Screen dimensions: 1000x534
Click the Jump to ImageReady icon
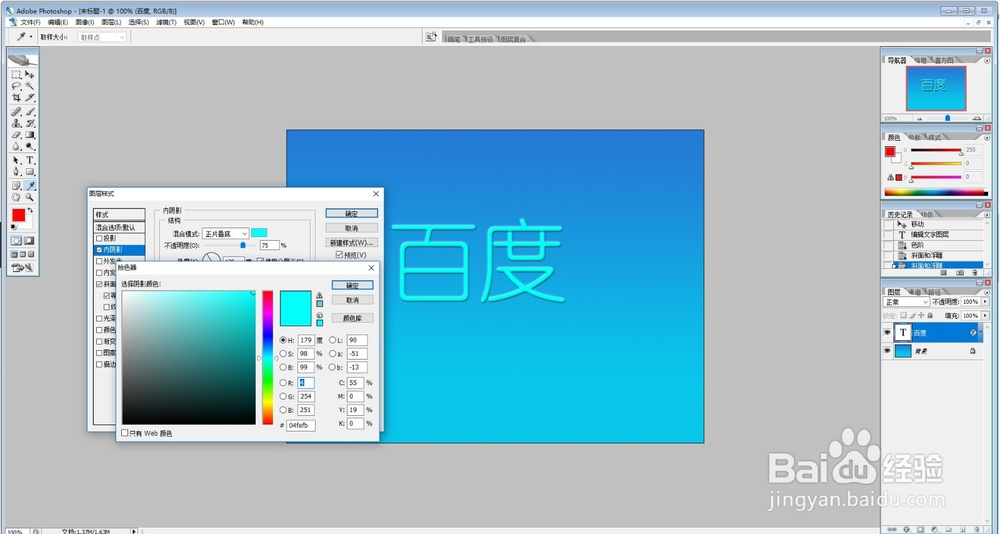(x=23, y=268)
